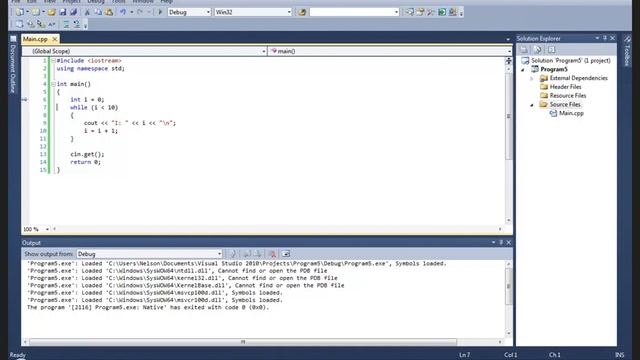Viewport: 640px width, 360px height.
Task: Click the Copy toolbar icon
Action: click(x=98, y=12)
